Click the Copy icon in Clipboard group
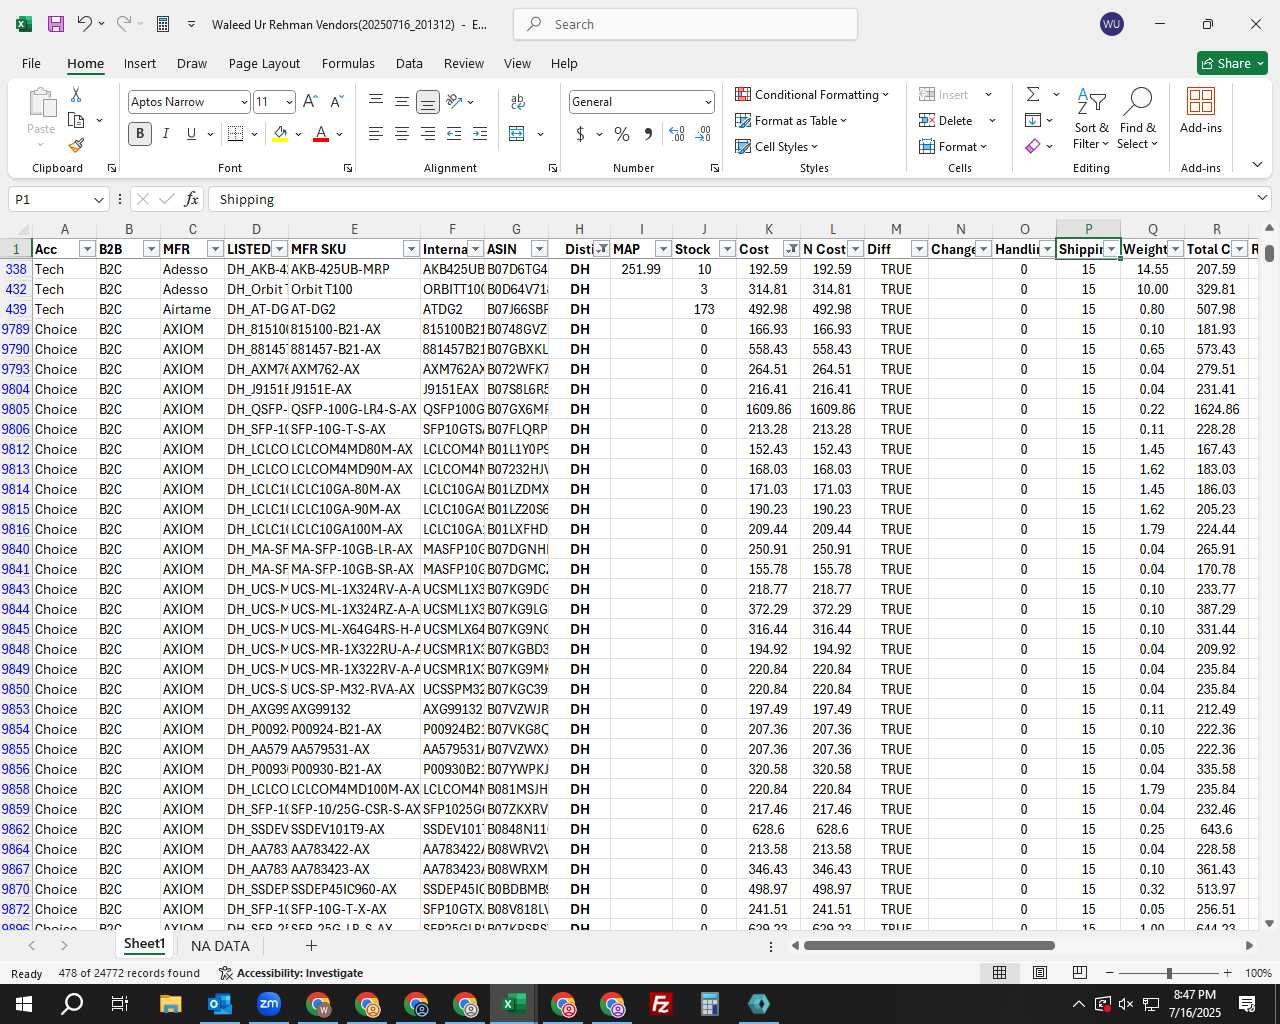 (76, 120)
